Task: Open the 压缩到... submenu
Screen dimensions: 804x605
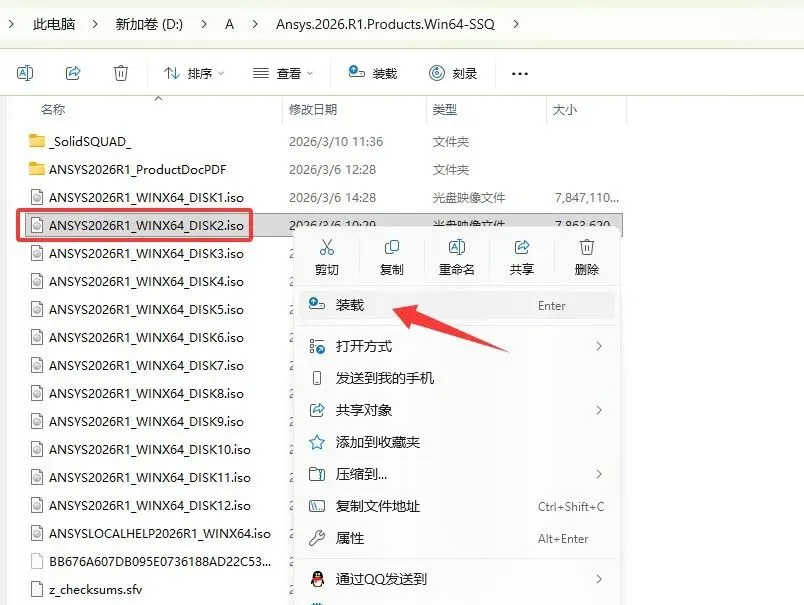Action: tap(457, 474)
